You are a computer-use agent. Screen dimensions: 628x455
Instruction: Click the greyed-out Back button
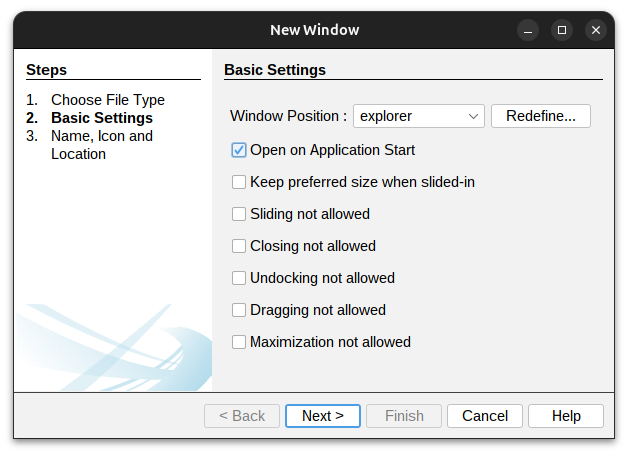242,416
